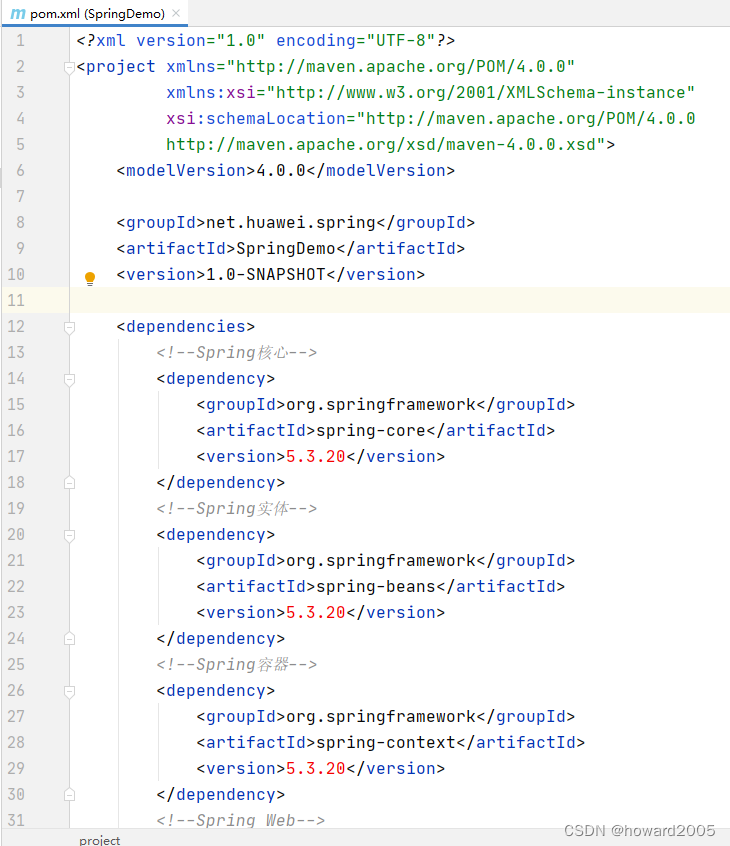Click spring-context artifactId text
The height and width of the screenshot is (846, 730).
[386, 742]
